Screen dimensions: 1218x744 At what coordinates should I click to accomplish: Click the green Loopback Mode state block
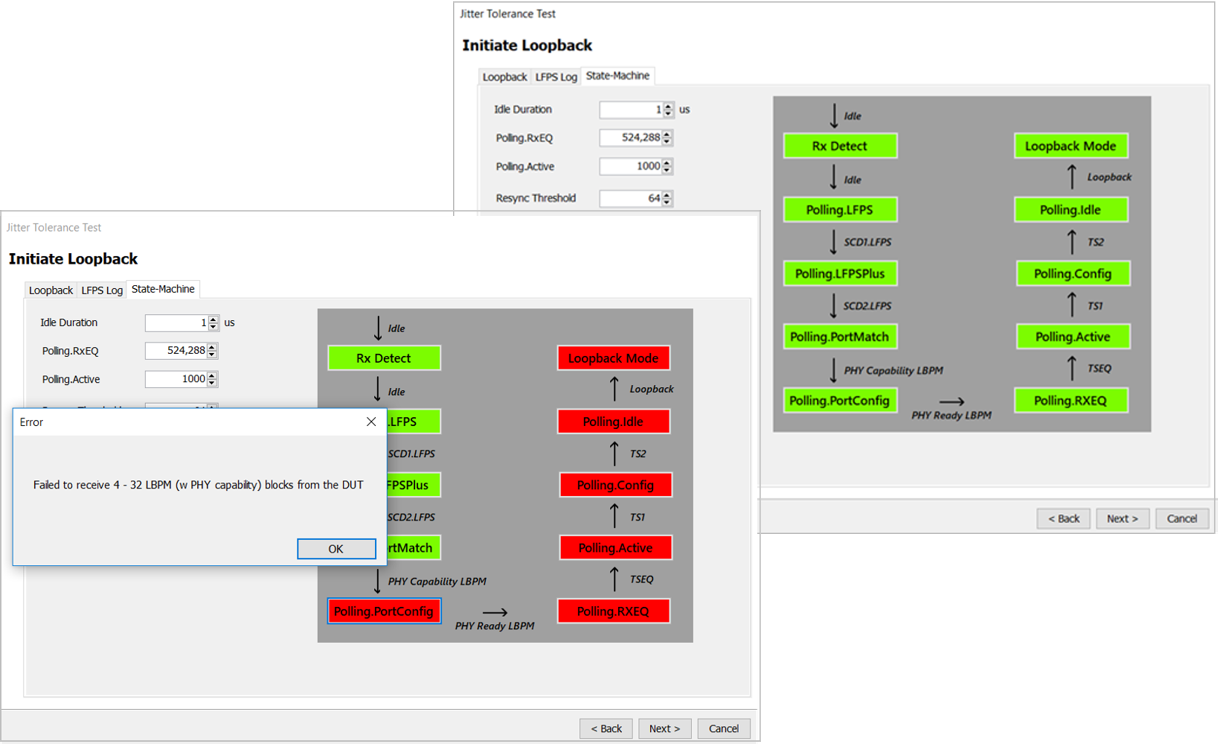(x=1070, y=146)
